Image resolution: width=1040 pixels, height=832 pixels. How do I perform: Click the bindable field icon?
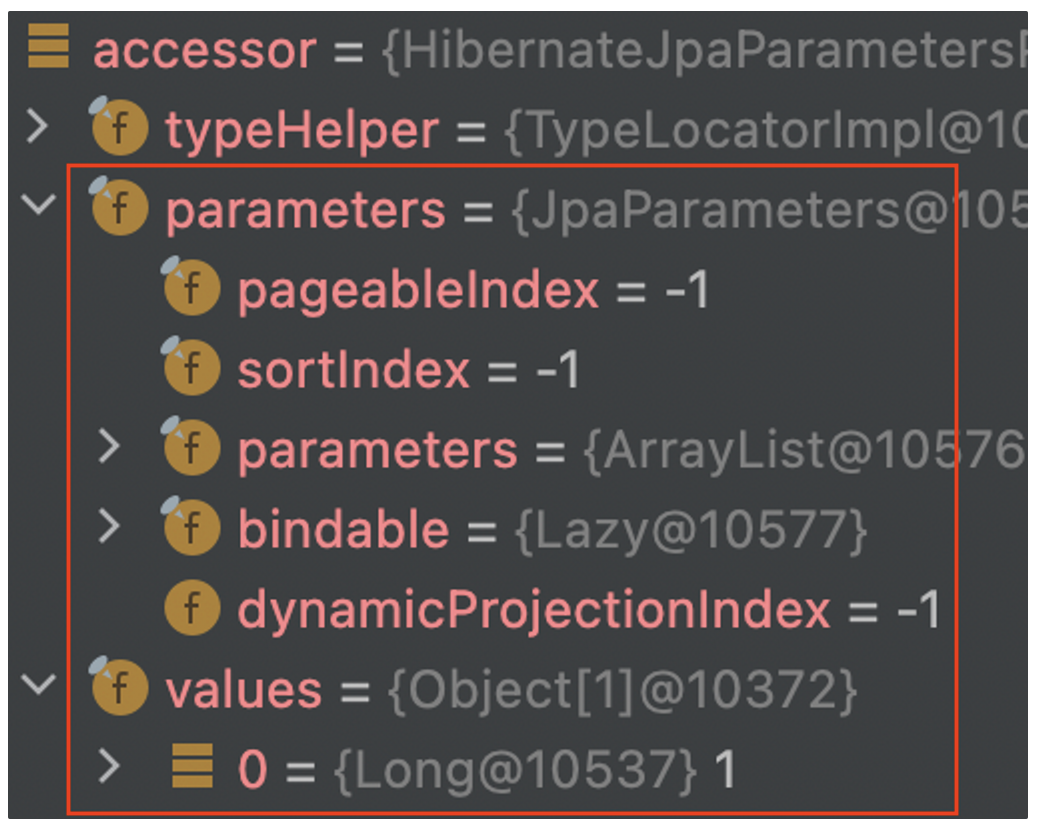[x=191, y=526]
